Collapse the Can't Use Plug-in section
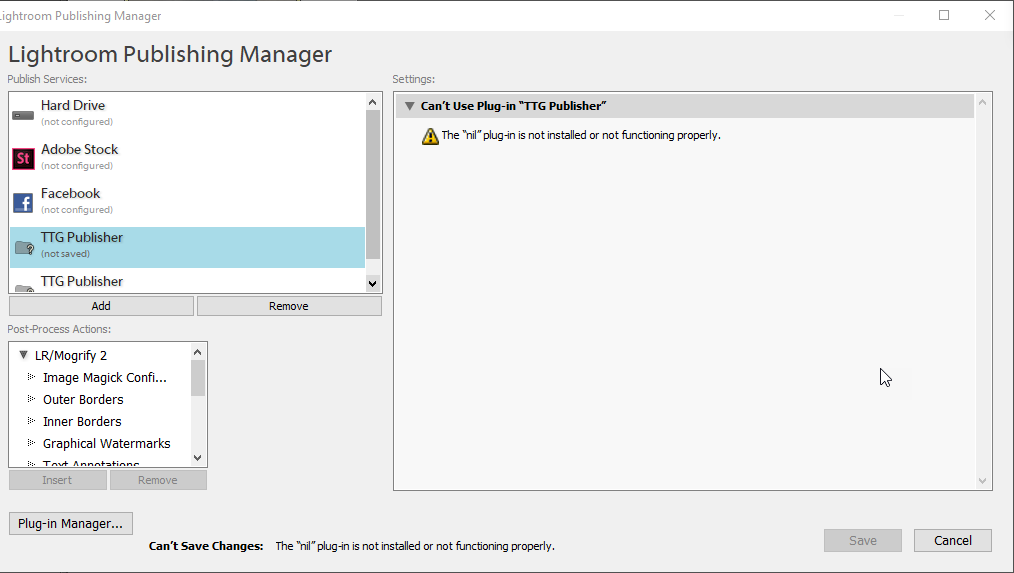This screenshot has width=1014, height=573. pos(409,106)
